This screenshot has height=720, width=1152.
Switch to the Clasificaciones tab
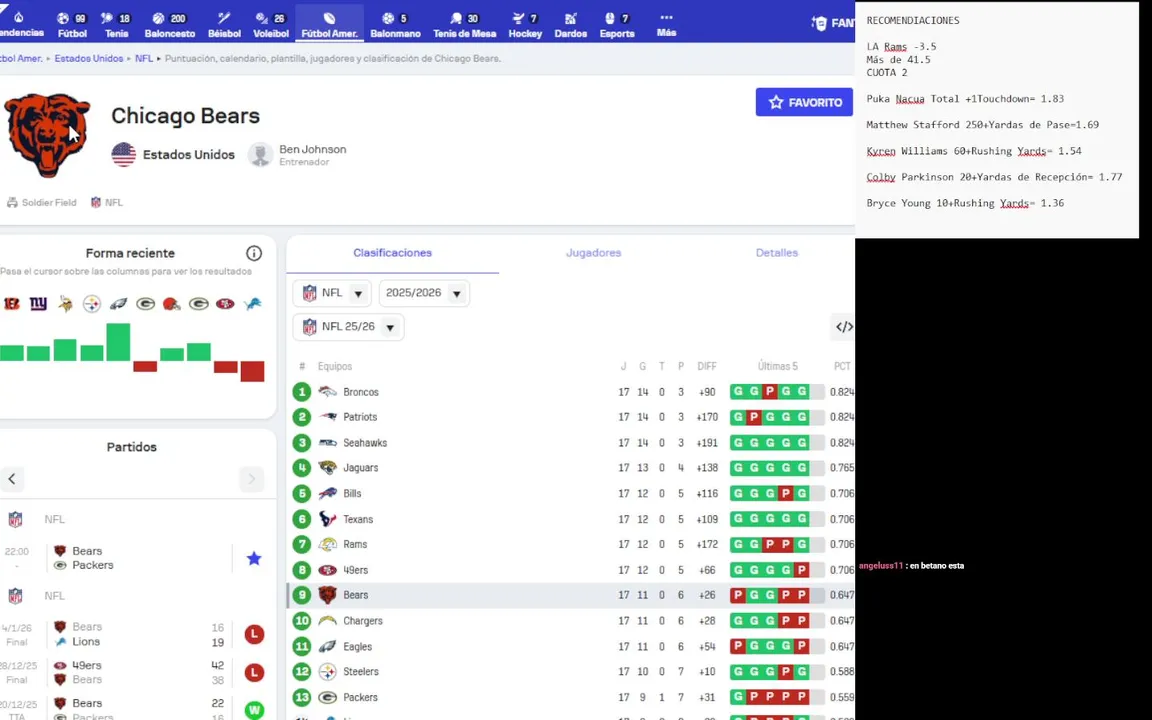point(392,253)
